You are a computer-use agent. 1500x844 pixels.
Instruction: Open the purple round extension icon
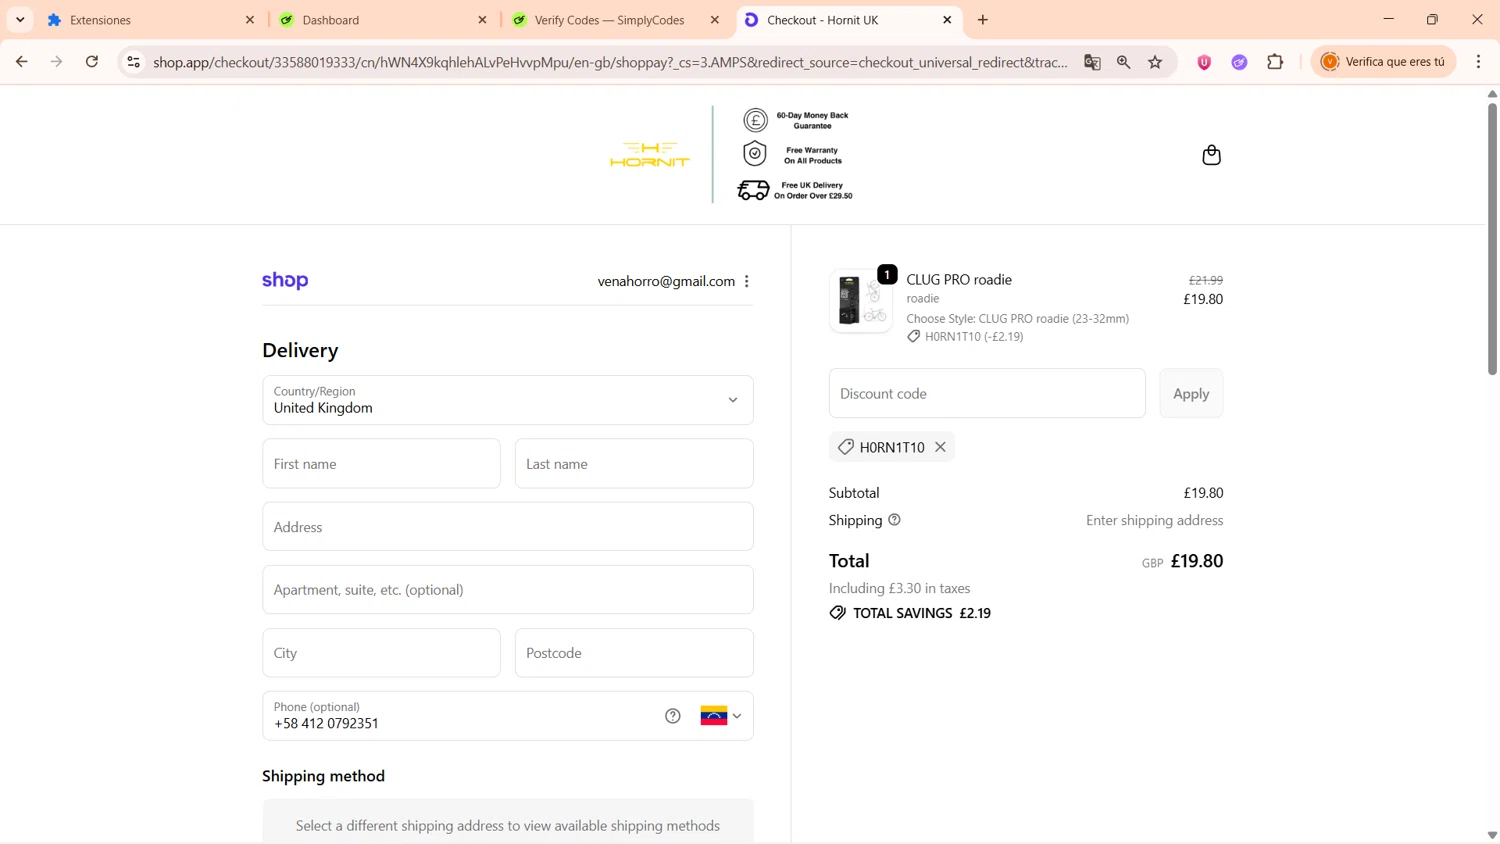click(x=1239, y=62)
